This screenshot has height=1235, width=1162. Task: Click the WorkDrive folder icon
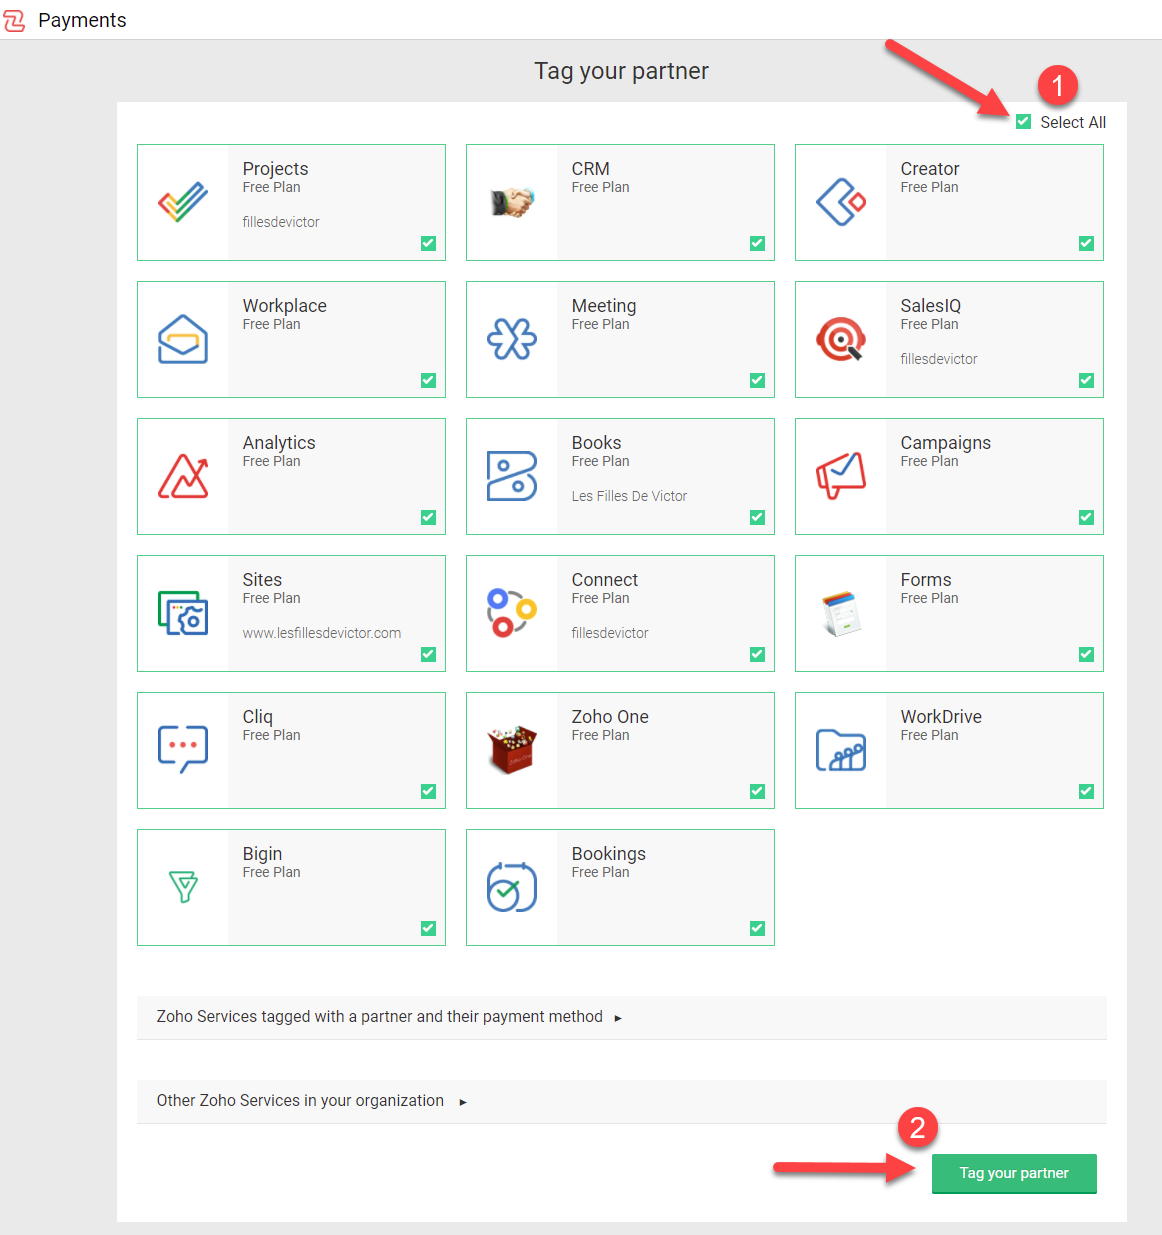click(841, 750)
